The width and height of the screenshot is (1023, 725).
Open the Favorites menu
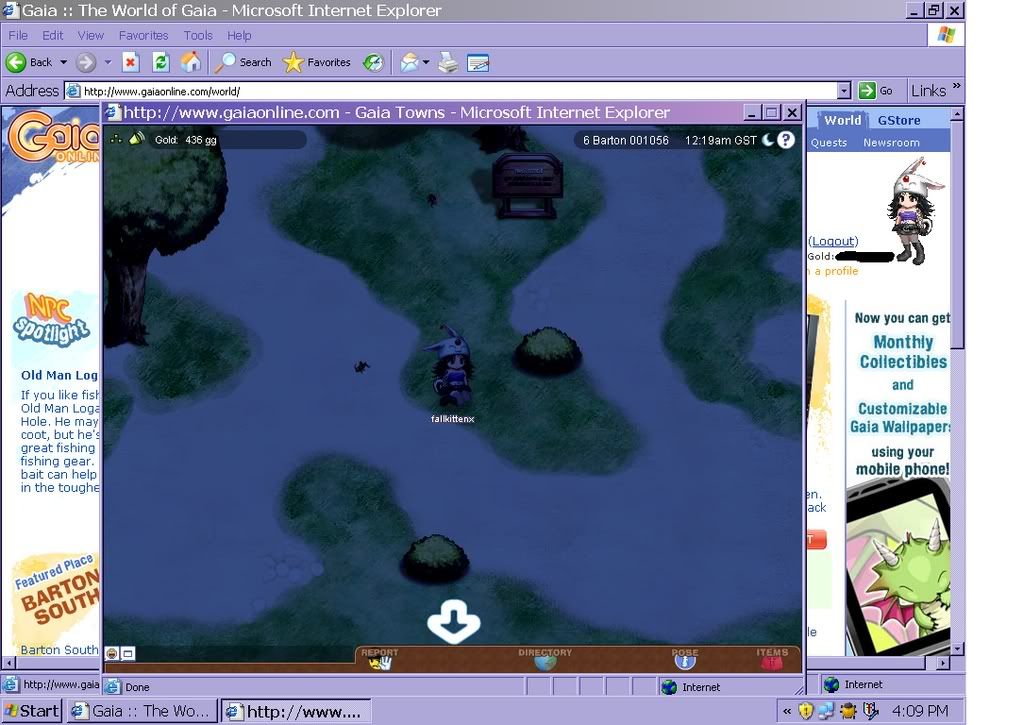(144, 35)
